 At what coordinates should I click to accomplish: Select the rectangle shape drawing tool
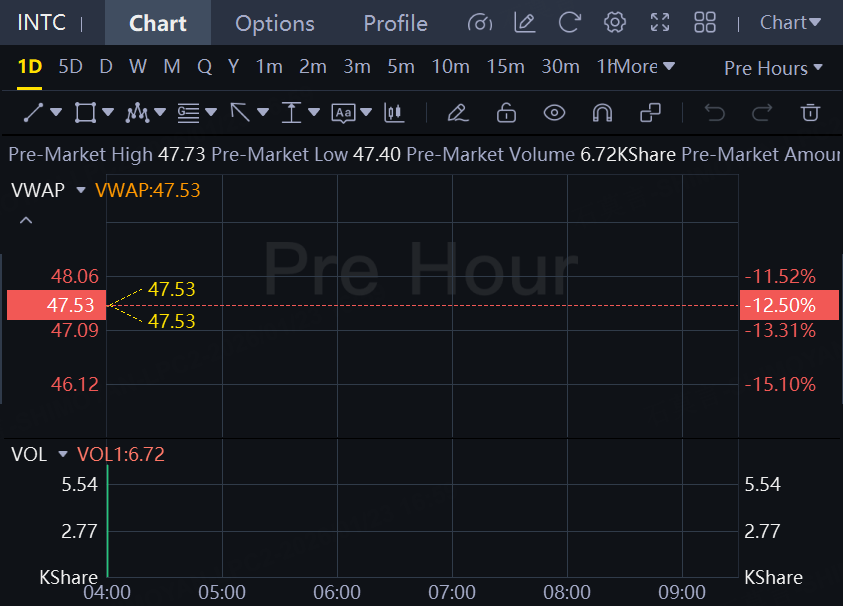85,113
